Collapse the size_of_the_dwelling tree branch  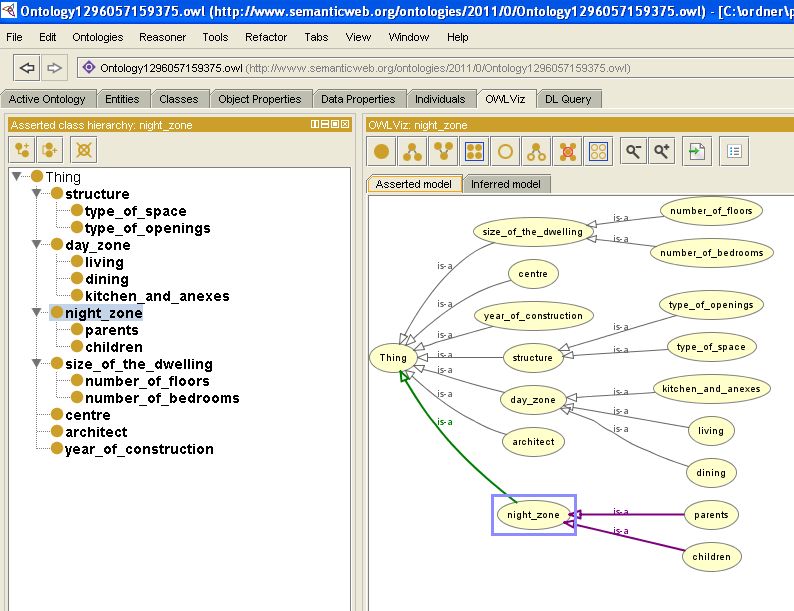click(37, 364)
